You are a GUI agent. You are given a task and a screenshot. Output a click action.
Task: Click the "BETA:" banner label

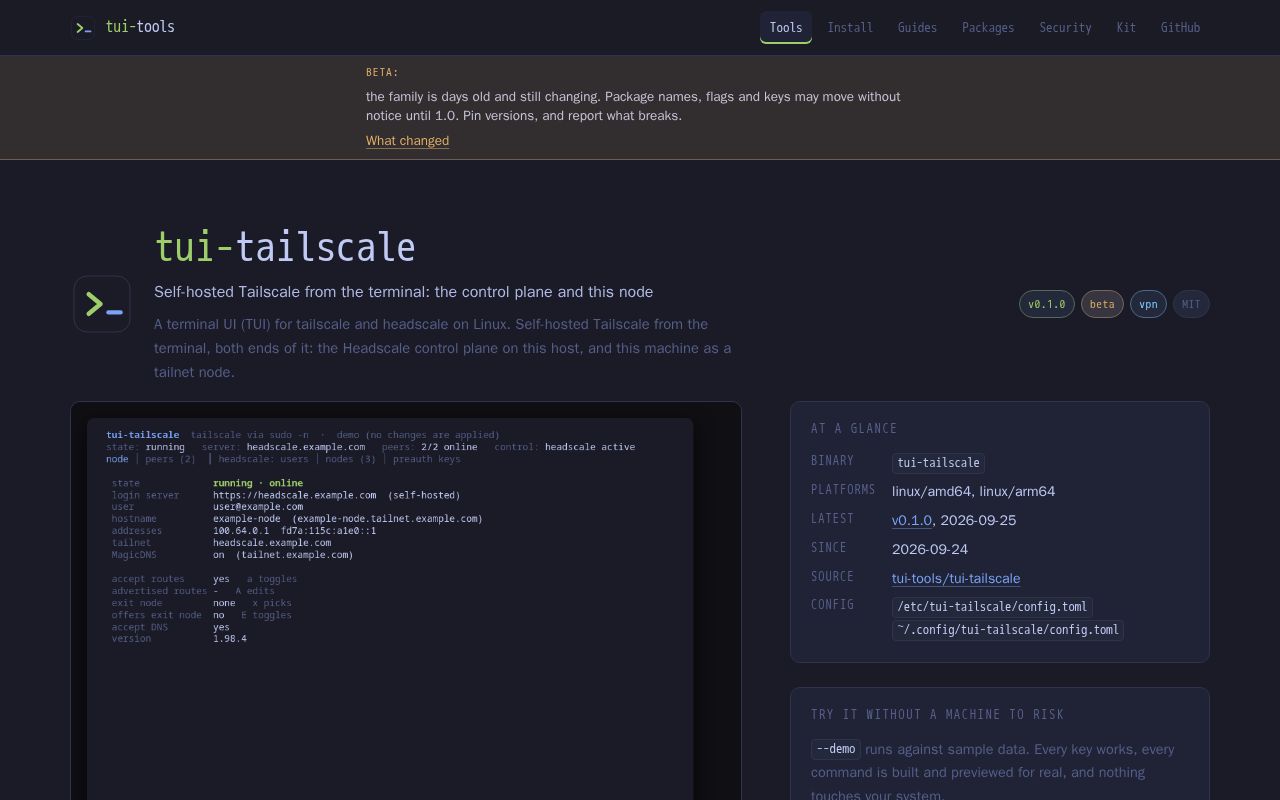tap(382, 72)
